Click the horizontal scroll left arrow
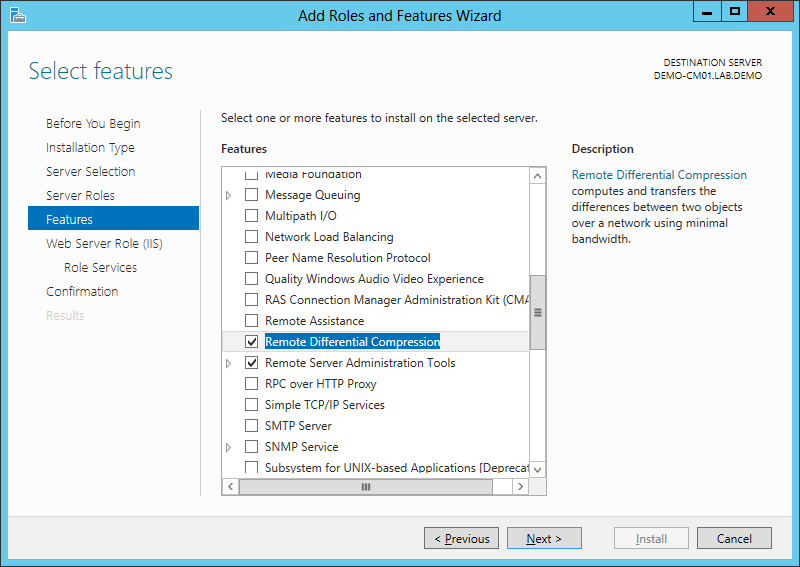Image resolution: width=800 pixels, height=567 pixels. coord(230,486)
